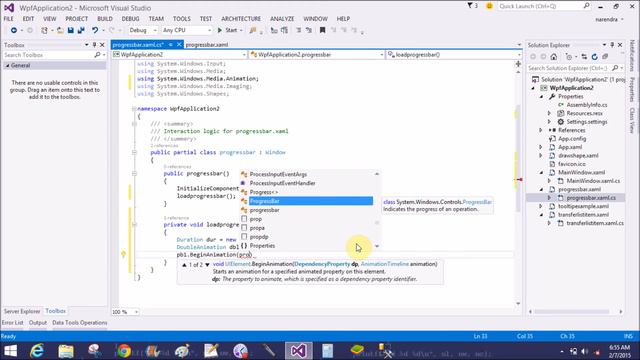Click the feedback smiley icon

point(489,6)
